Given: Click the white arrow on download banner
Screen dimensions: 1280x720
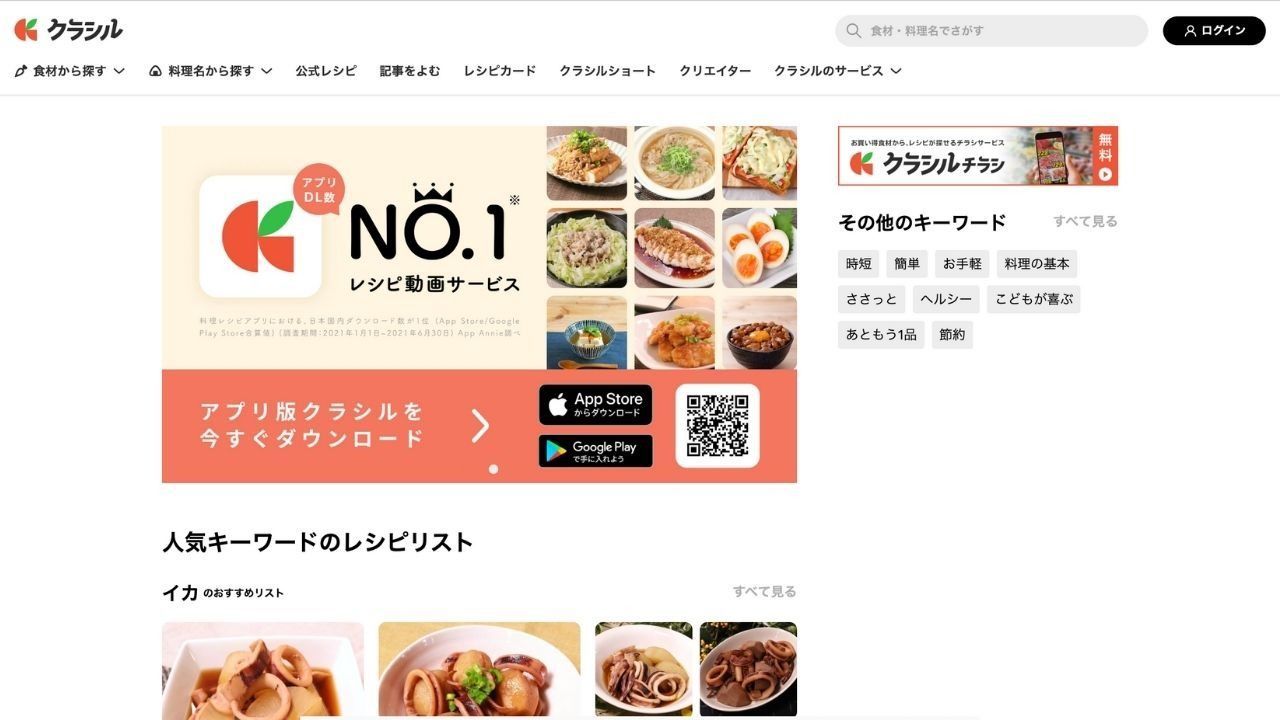Looking at the screenshot, I should [x=481, y=426].
